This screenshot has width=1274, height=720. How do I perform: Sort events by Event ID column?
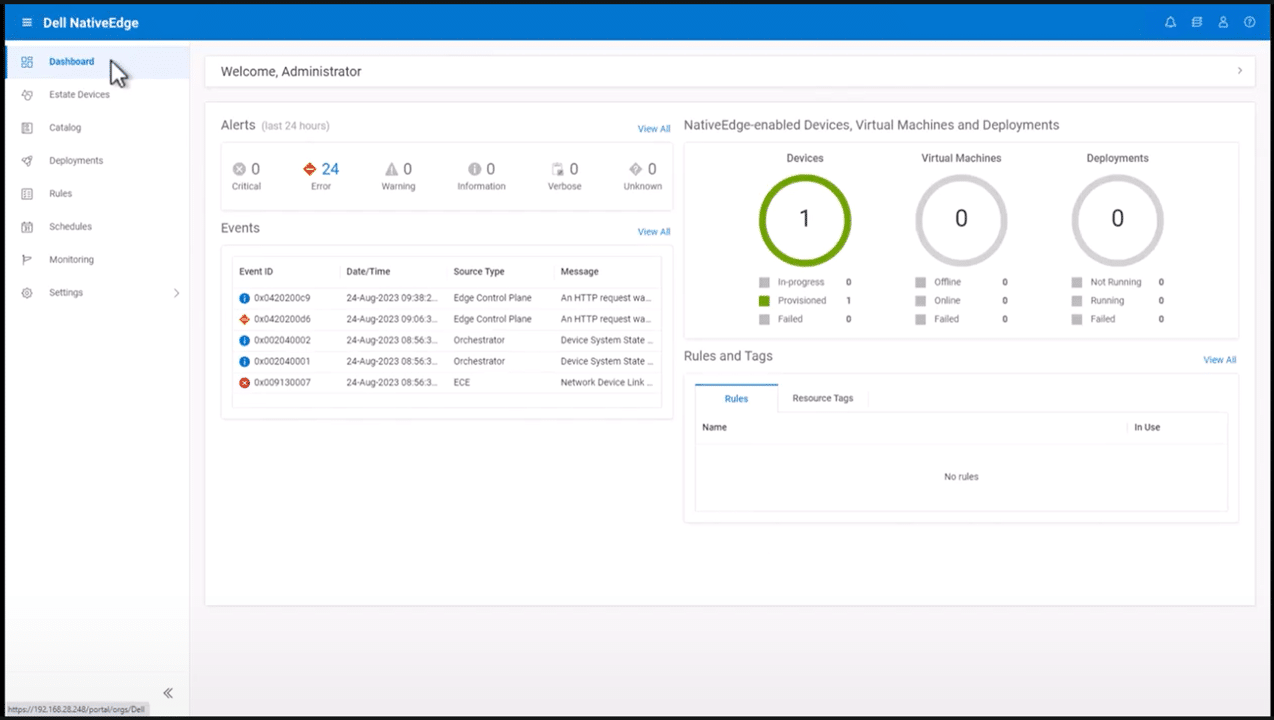point(256,271)
